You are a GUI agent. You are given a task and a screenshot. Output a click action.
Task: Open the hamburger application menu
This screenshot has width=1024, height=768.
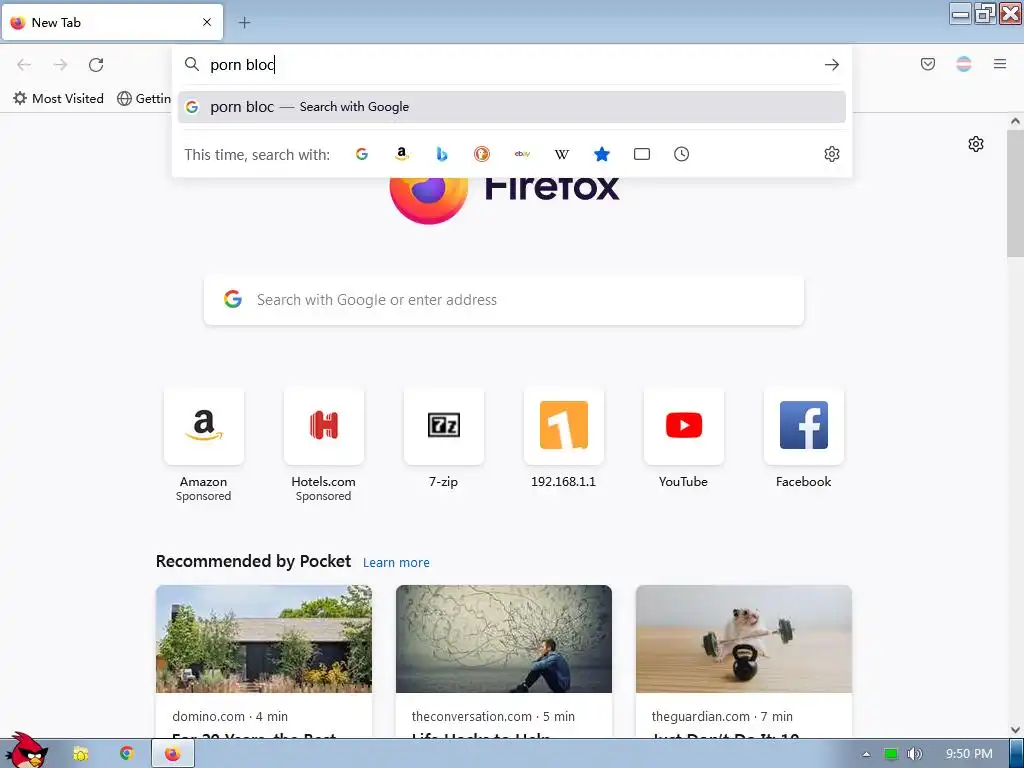[x=1000, y=64]
